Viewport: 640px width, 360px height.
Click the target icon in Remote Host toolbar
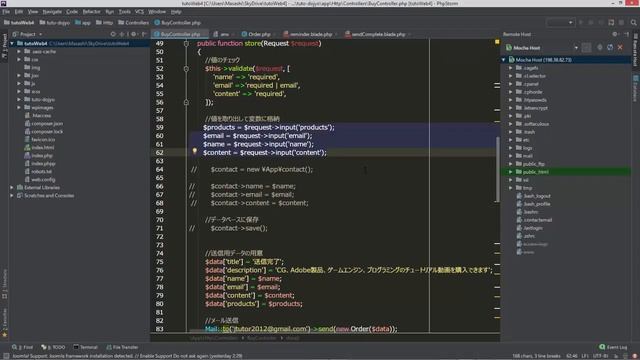(x=600, y=48)
